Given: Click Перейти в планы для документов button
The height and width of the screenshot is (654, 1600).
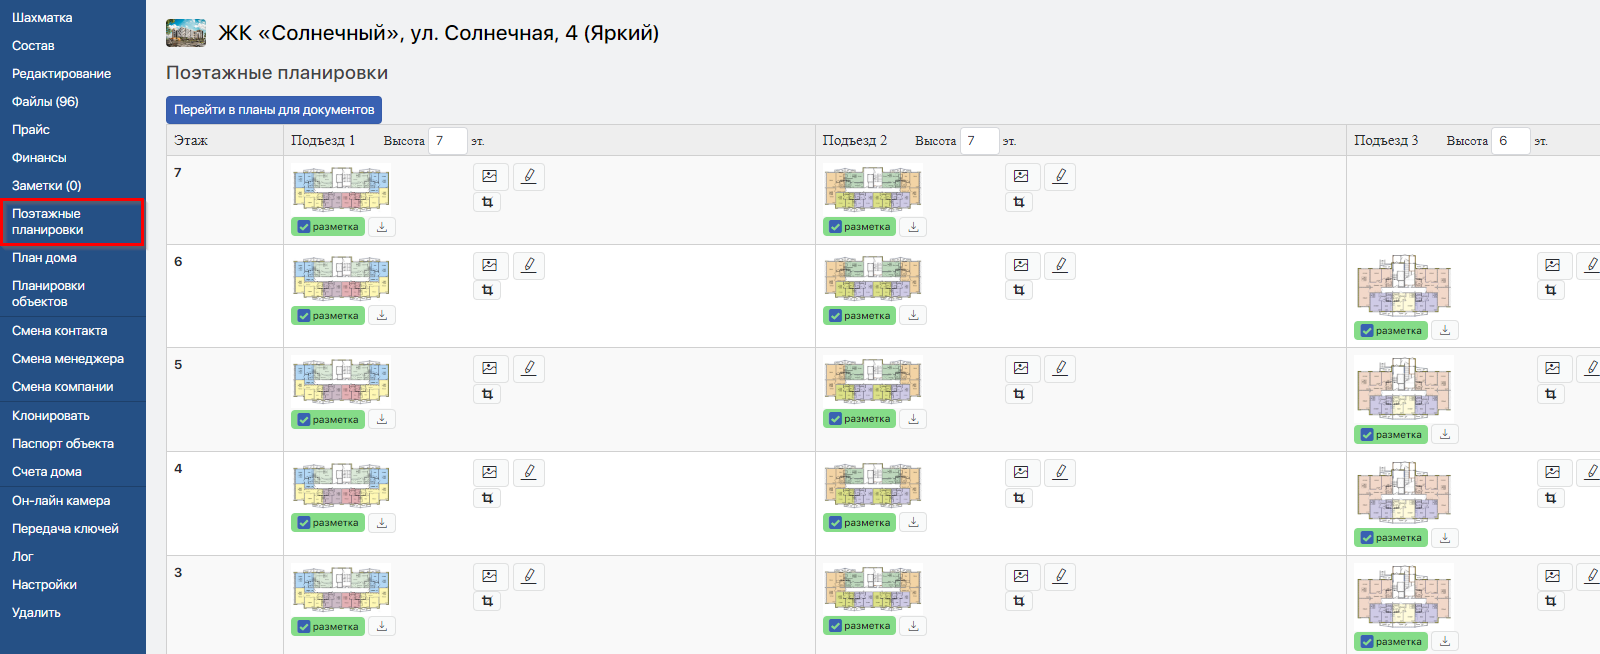Looking at the screenshot, I should point(274,110).
